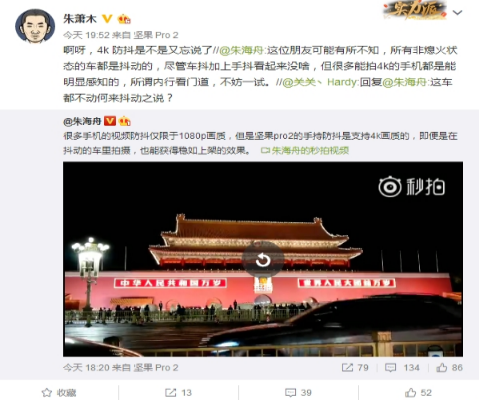Repost this post with 13 shares
This screenshot has width=479, height=400.
tap(178, 393)
